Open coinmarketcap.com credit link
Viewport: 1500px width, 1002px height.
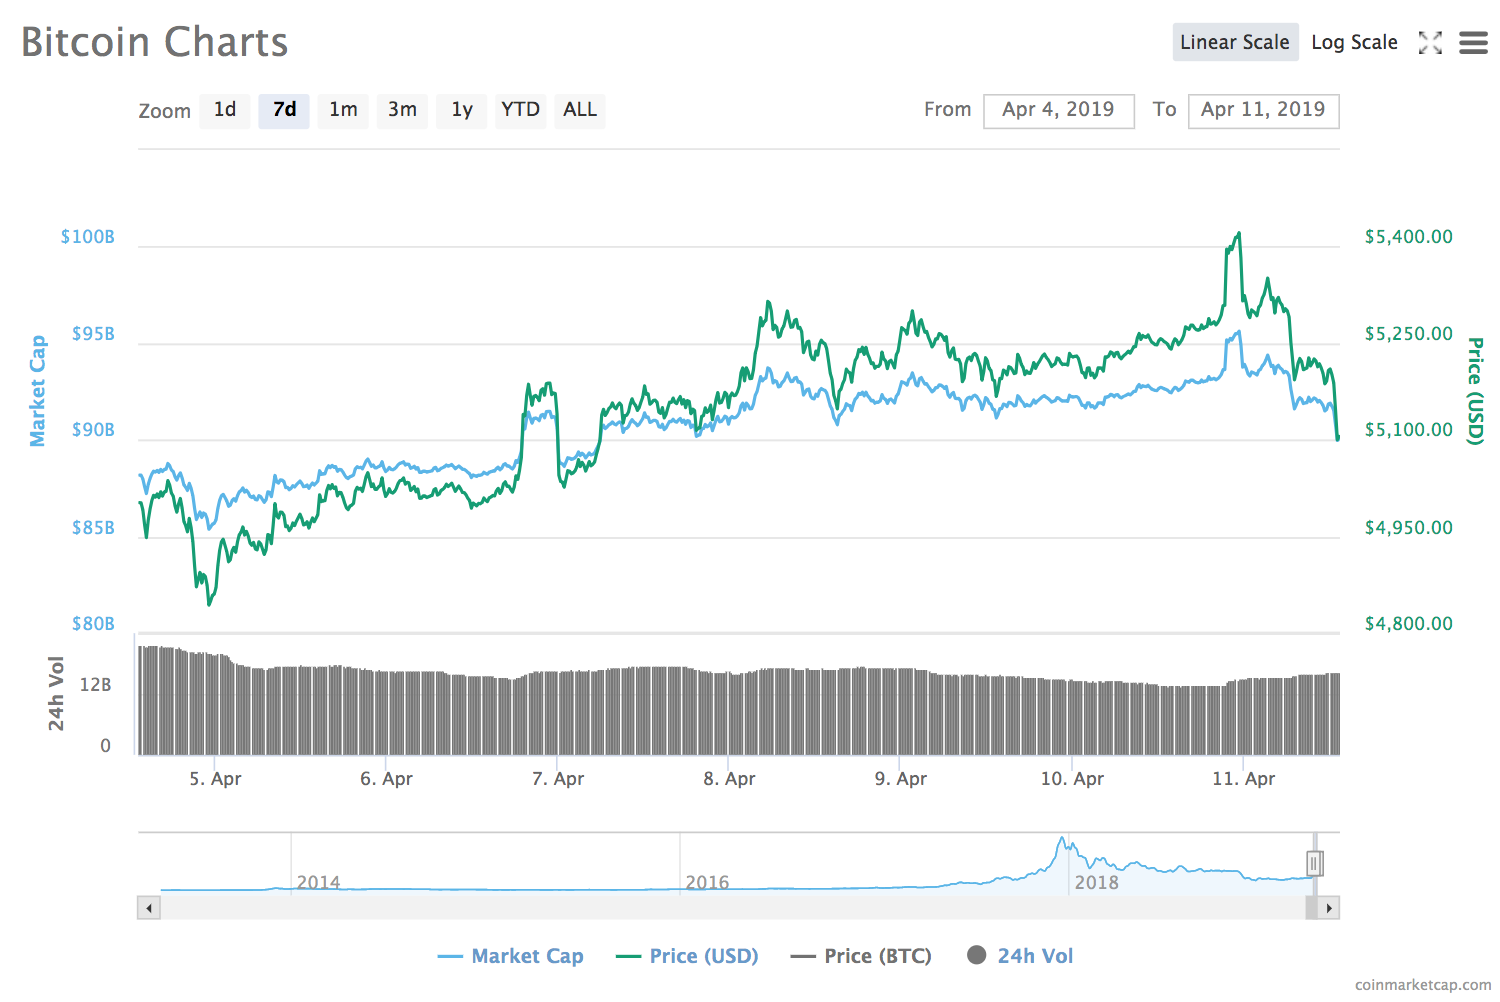tap(1423, 985)
